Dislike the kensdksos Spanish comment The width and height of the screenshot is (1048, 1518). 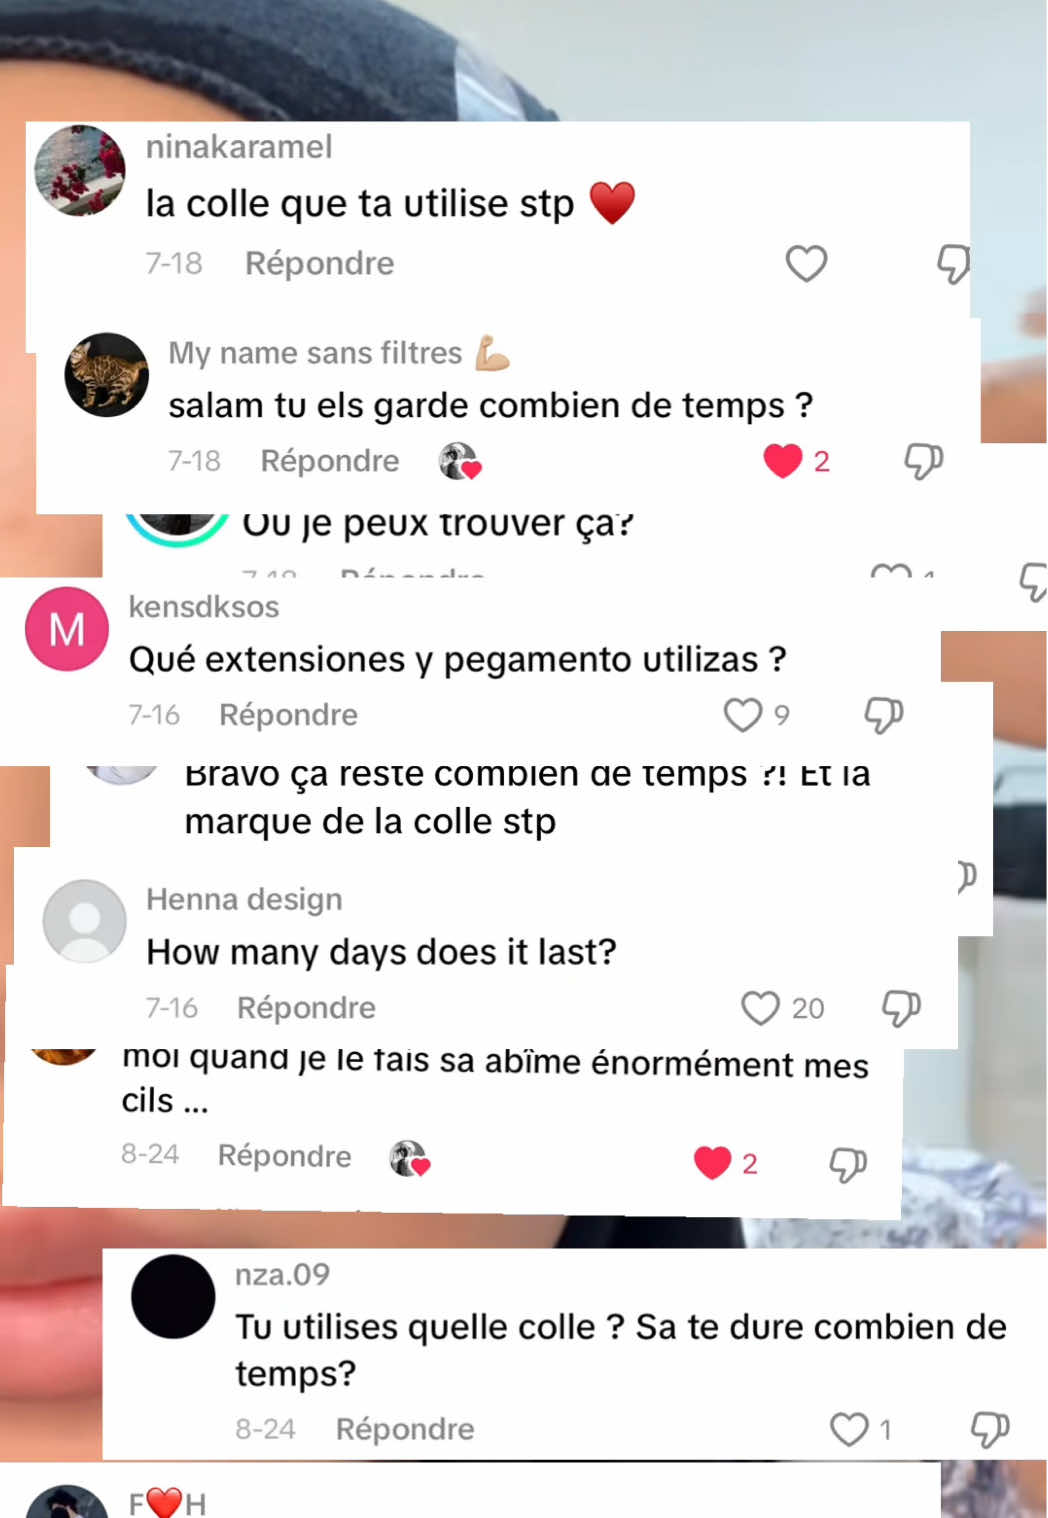coord(883,715)
